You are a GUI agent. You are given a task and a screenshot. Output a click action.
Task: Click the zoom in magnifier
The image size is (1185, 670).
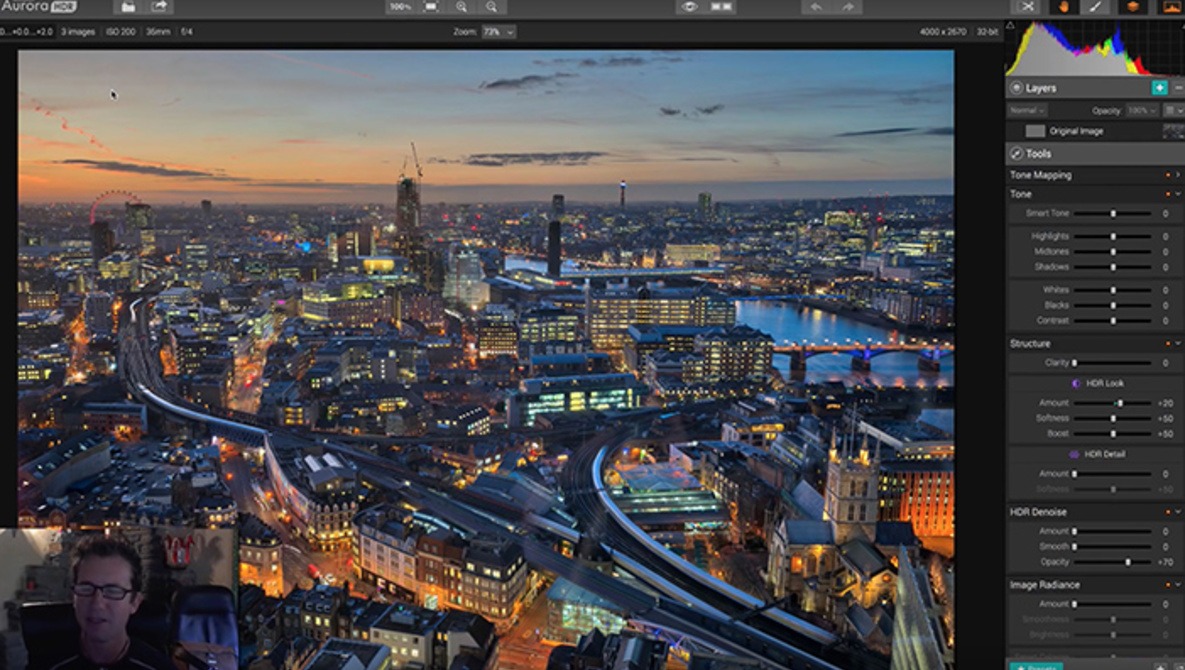461,7
